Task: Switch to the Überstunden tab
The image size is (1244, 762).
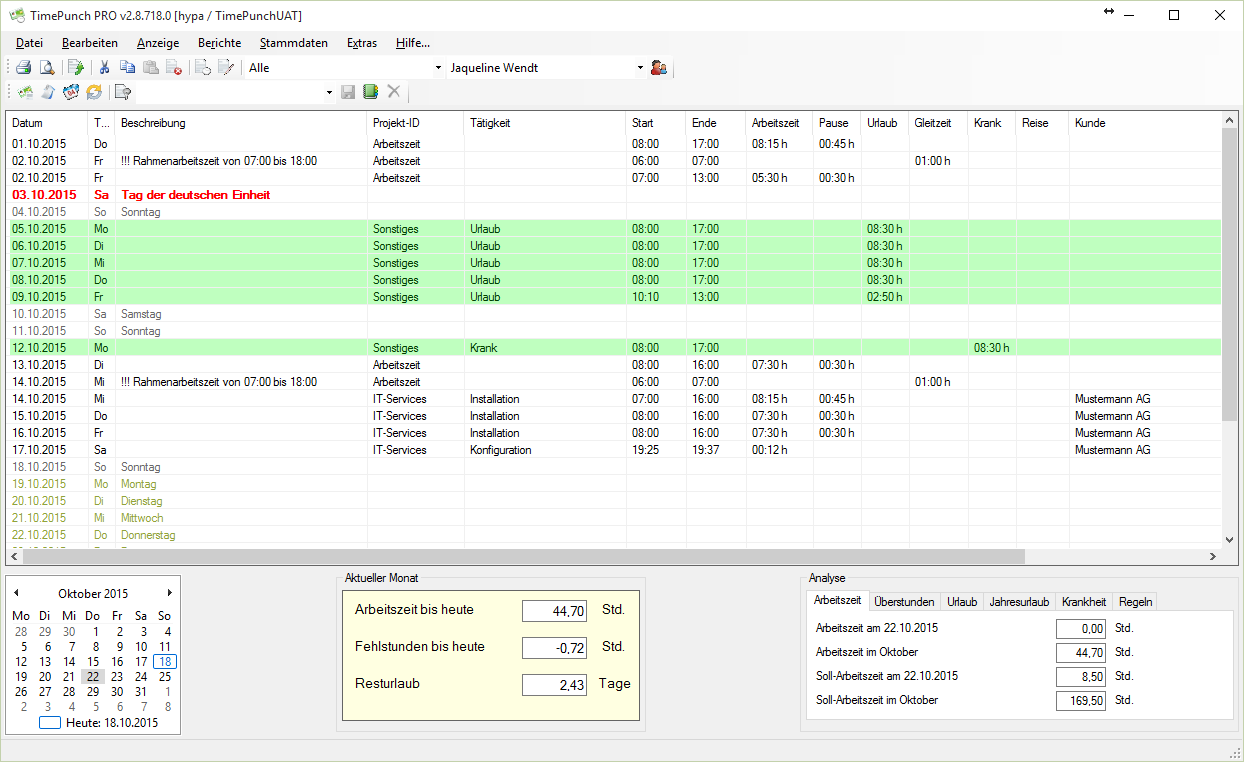Action: tap(904, 601)
